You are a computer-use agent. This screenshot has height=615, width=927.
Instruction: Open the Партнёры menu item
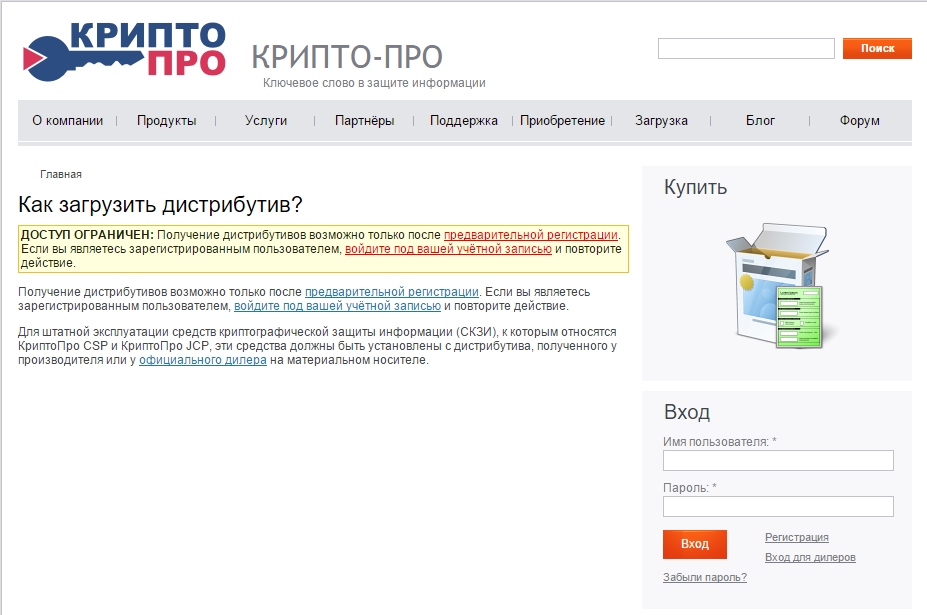click(365, 121)
